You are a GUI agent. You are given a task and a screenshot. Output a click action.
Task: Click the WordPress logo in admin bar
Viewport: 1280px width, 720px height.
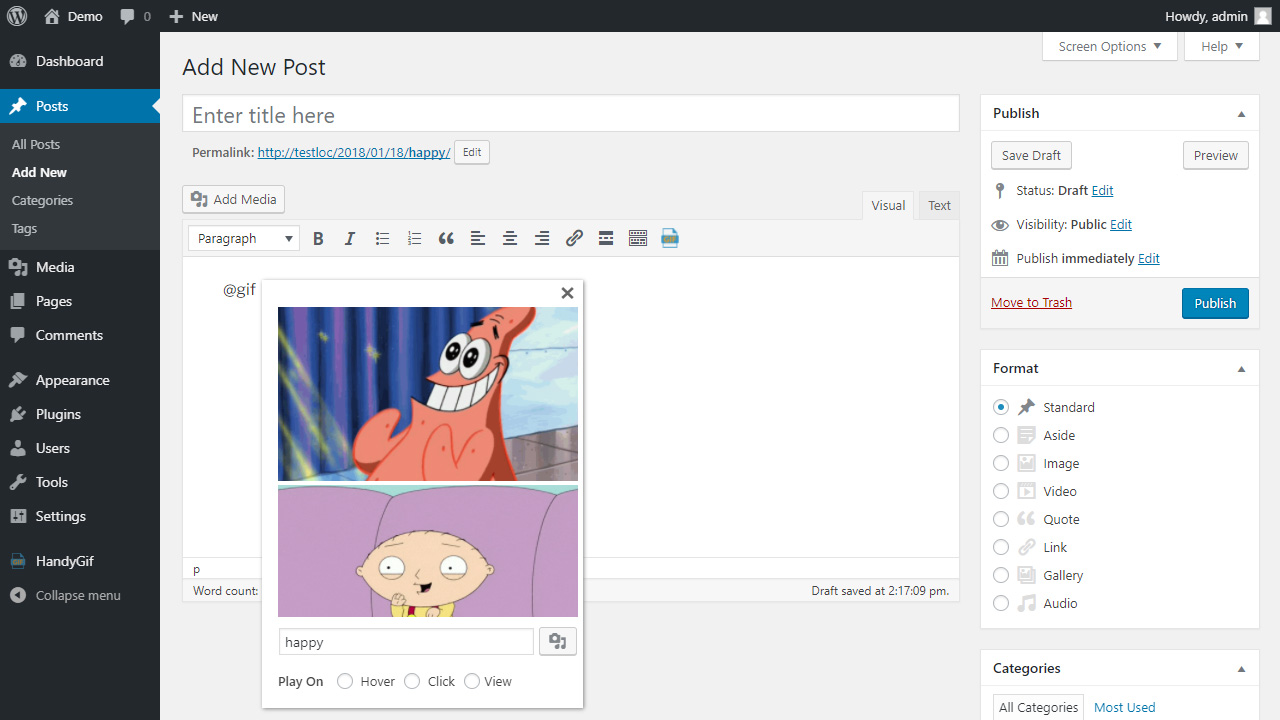pyautogui.click(x=17, y=16)
